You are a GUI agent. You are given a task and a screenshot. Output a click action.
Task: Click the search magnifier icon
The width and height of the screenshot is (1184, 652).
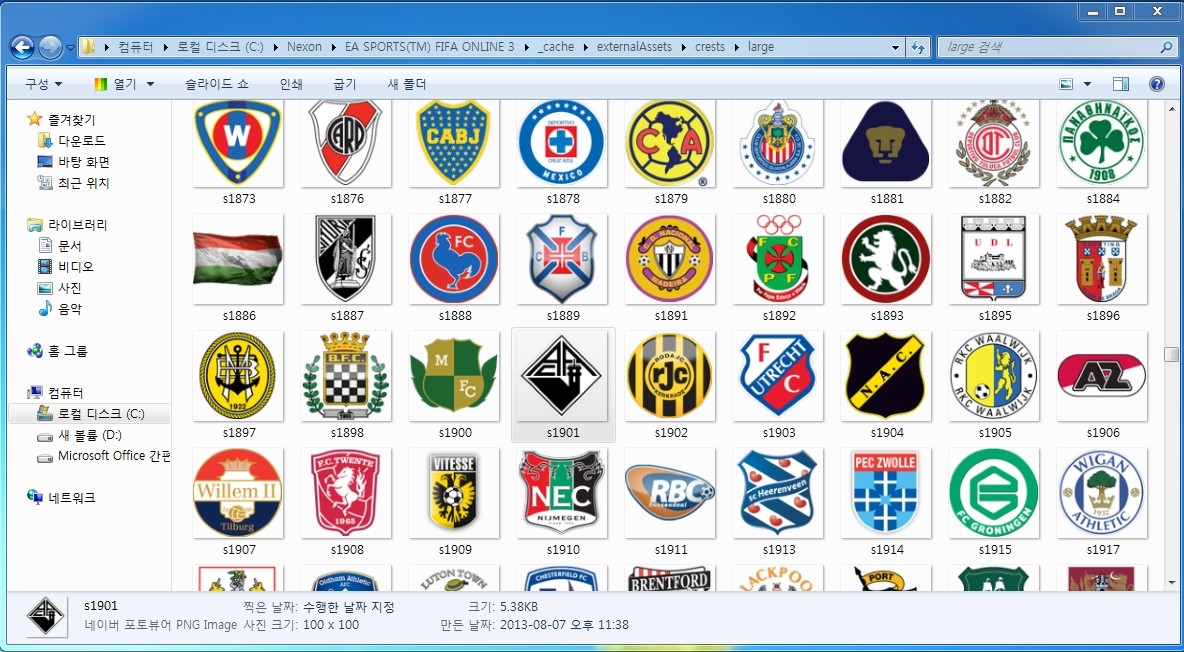[1166, 47]
